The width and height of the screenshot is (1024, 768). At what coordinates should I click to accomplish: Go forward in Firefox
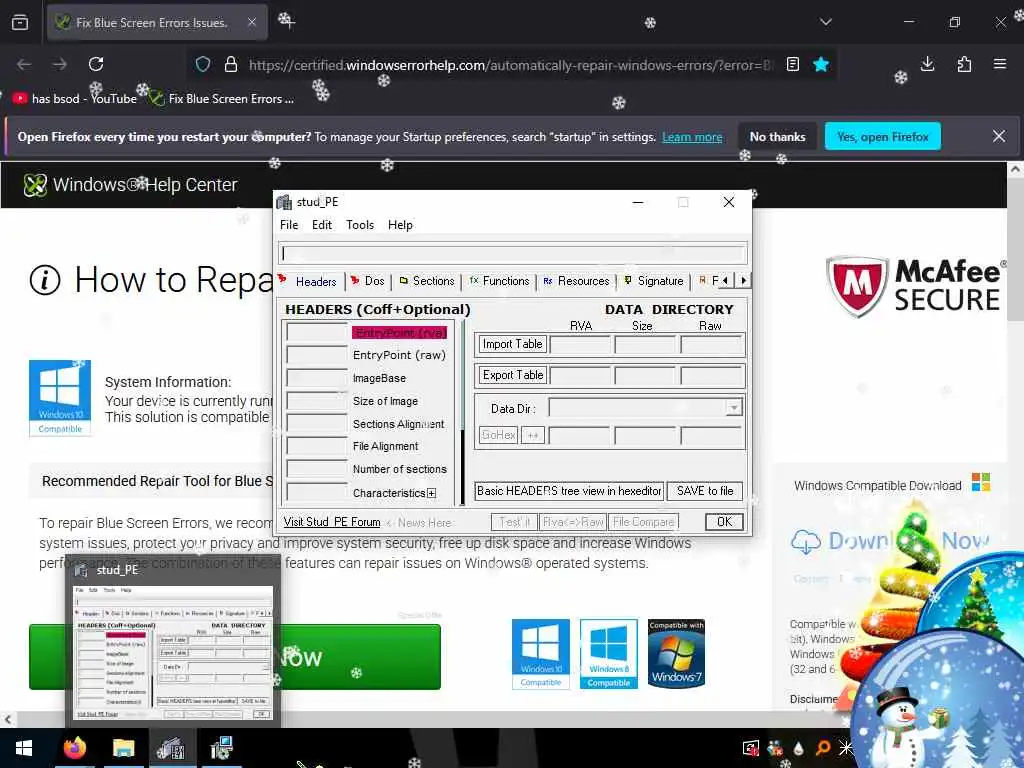pyautogui.click(x=60, y=64)
